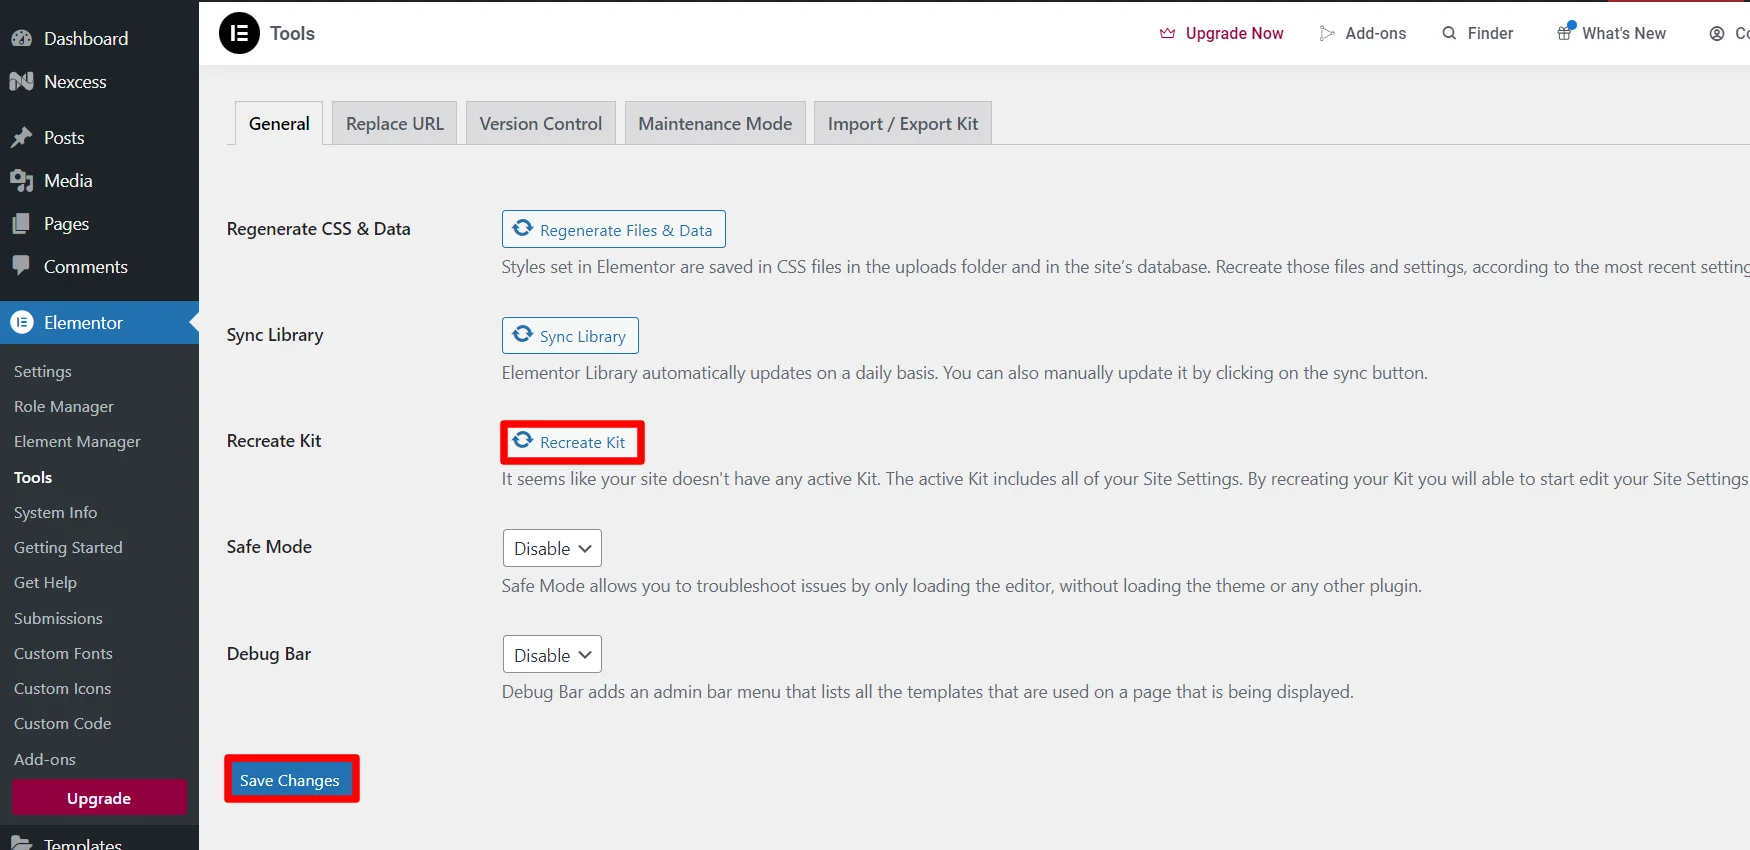Click the refresh icon in Regenerate Files button
Screen dimensions: 1750x850
523,228
